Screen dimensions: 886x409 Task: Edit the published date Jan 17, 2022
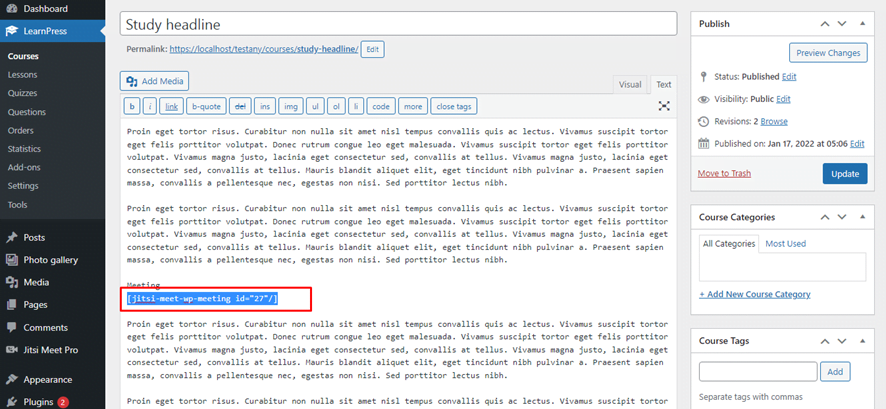857,143
